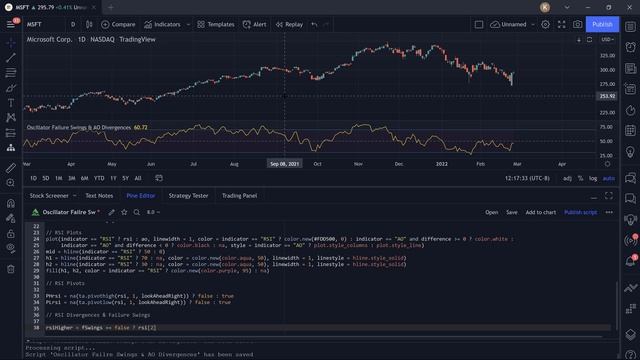Switch to the Strategy Tester tab
The width and height of the screenshot is (640, 360).
point(188,196)
